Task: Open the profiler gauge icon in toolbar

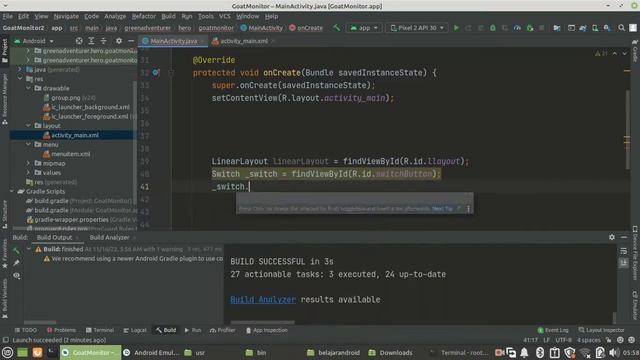Action: pos(517,28)
